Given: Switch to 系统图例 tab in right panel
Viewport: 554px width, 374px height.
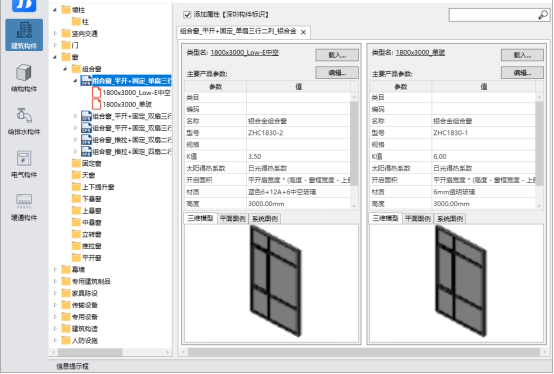Looking at the screenshot, I should tap(450, 219).
